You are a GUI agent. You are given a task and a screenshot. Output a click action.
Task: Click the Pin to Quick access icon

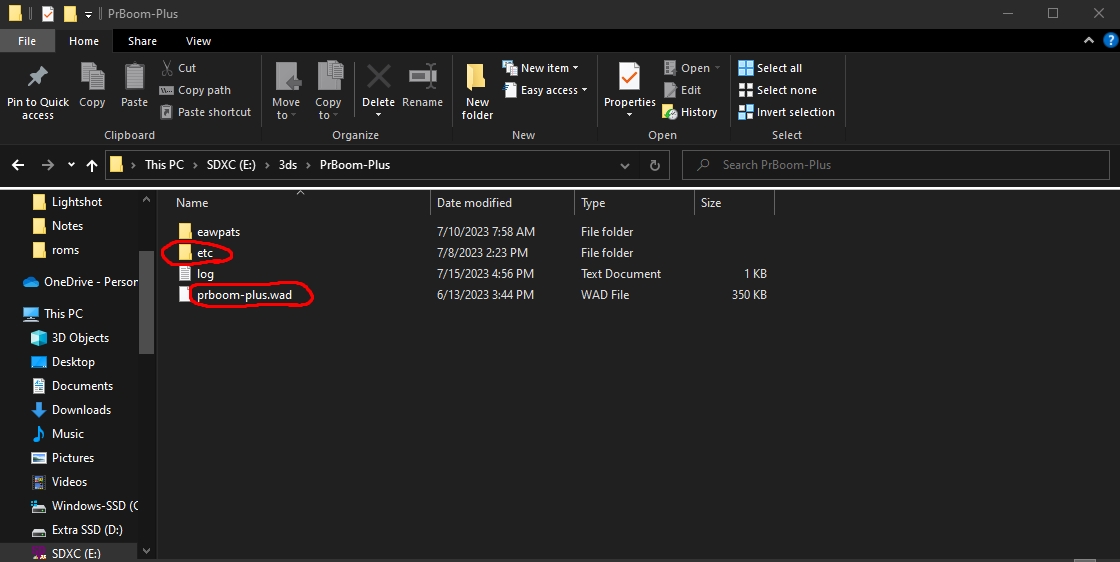37,76
